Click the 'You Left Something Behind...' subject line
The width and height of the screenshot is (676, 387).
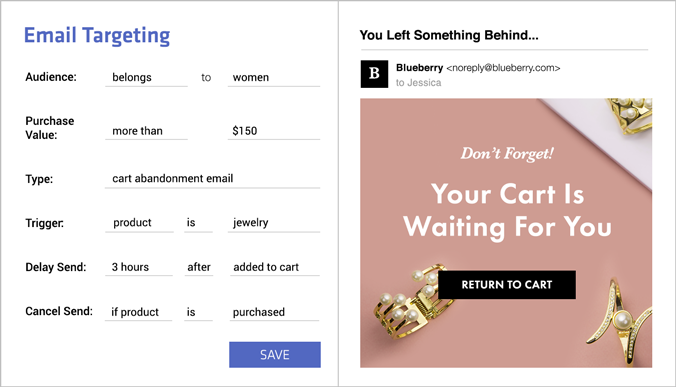[x=449, y=35]
